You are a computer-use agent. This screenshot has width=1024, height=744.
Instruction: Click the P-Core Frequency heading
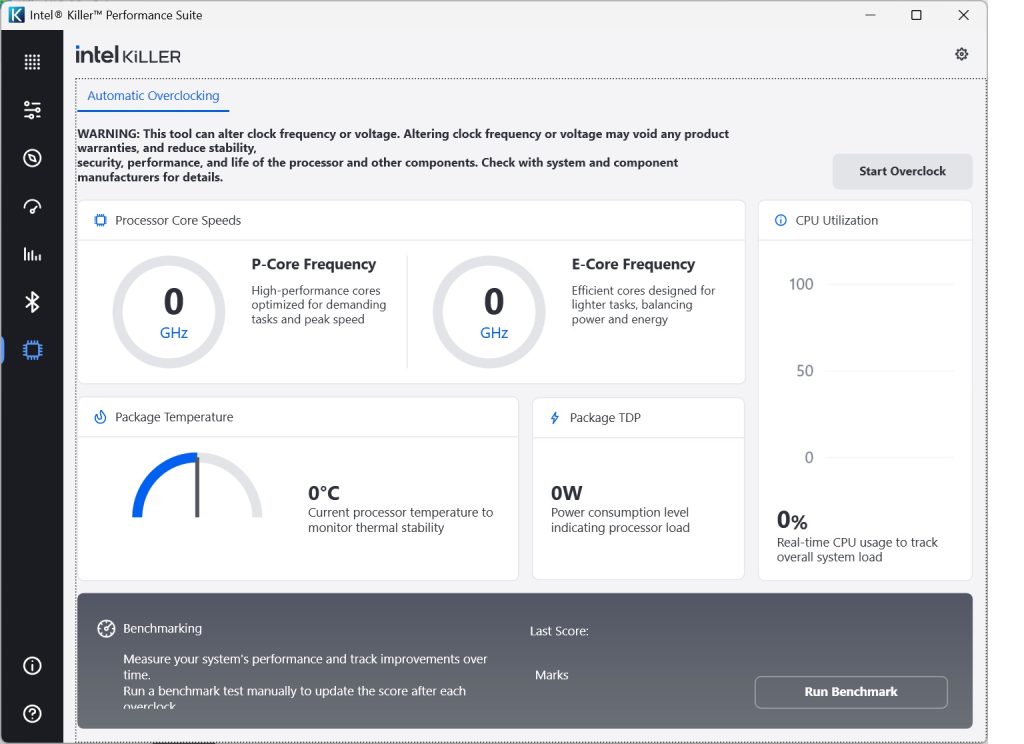click(x=313, y=264)
